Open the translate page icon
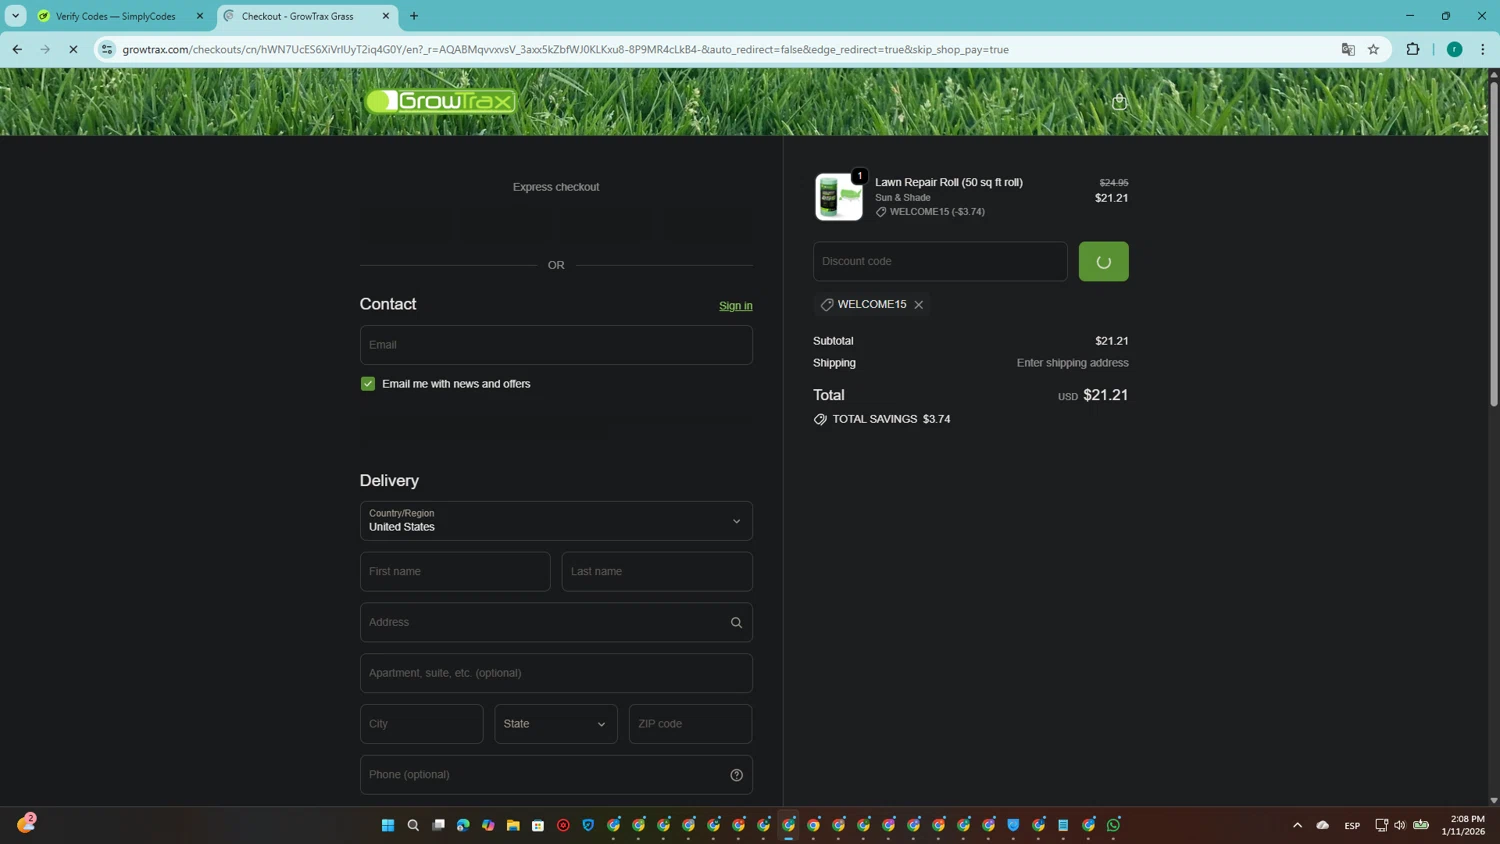This screenshot has width=1500, height=844. pyautogui.click(x=1348, y=49)
